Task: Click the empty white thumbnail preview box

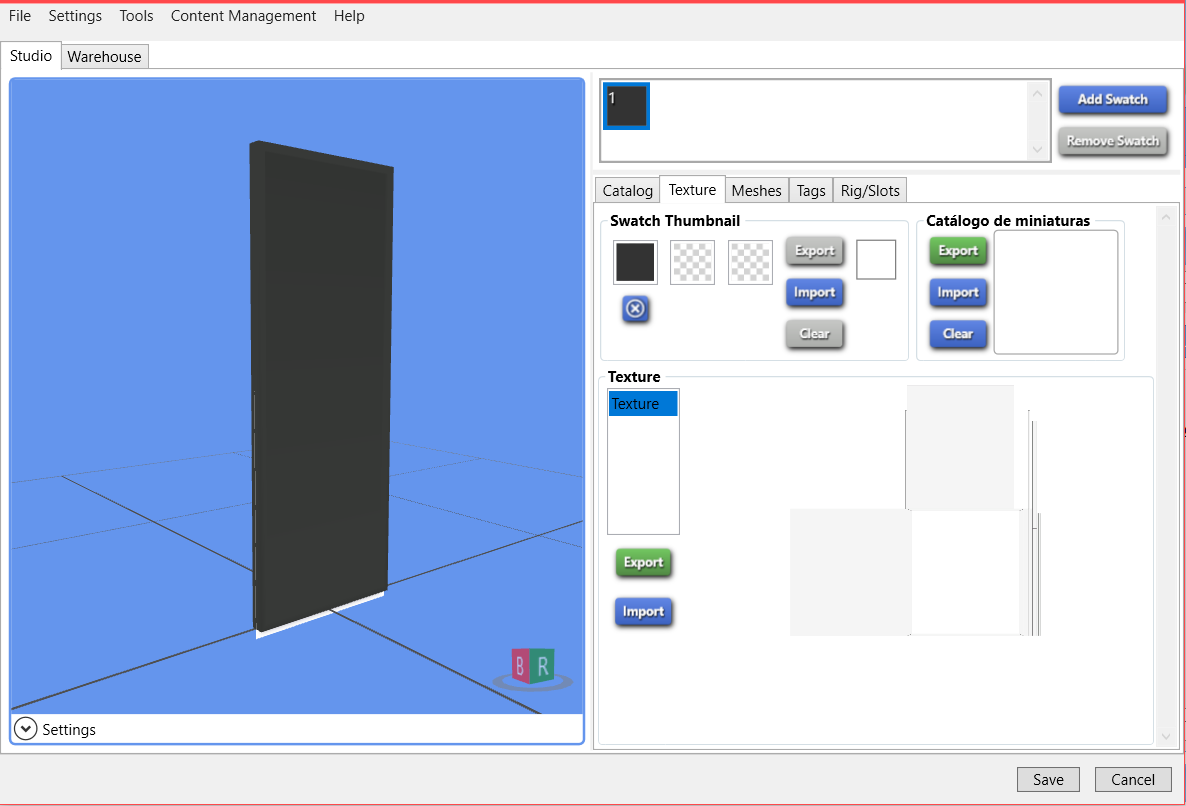Action: (876, 260)
